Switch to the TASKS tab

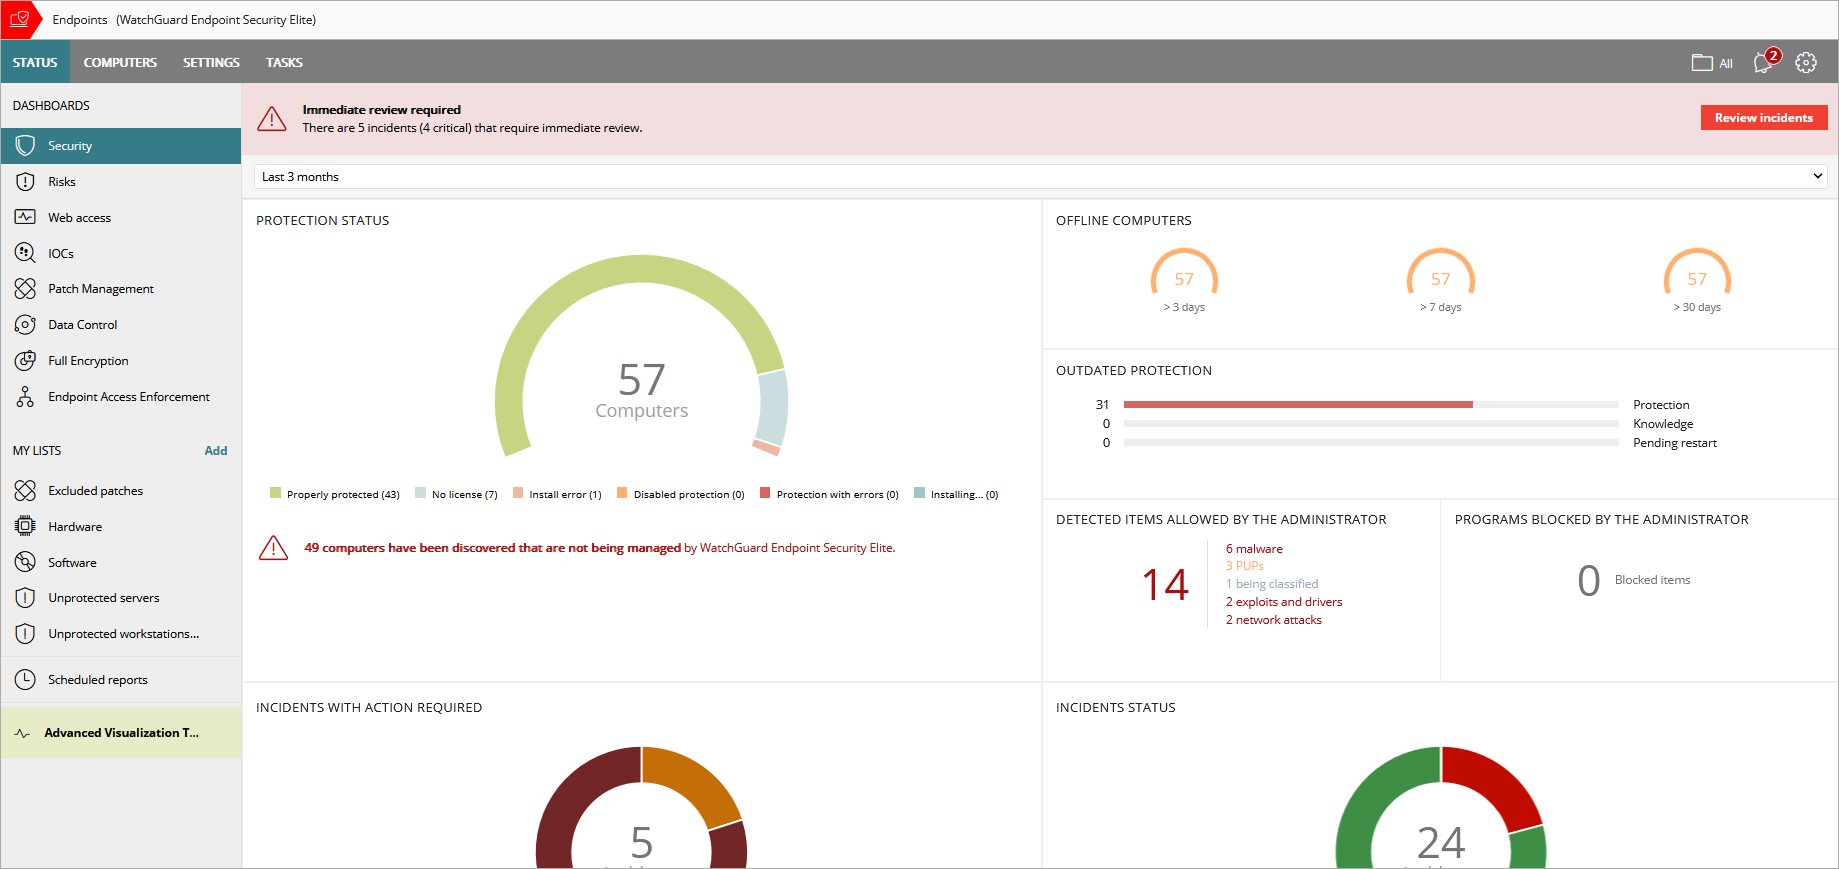click(x=284, y=62)
